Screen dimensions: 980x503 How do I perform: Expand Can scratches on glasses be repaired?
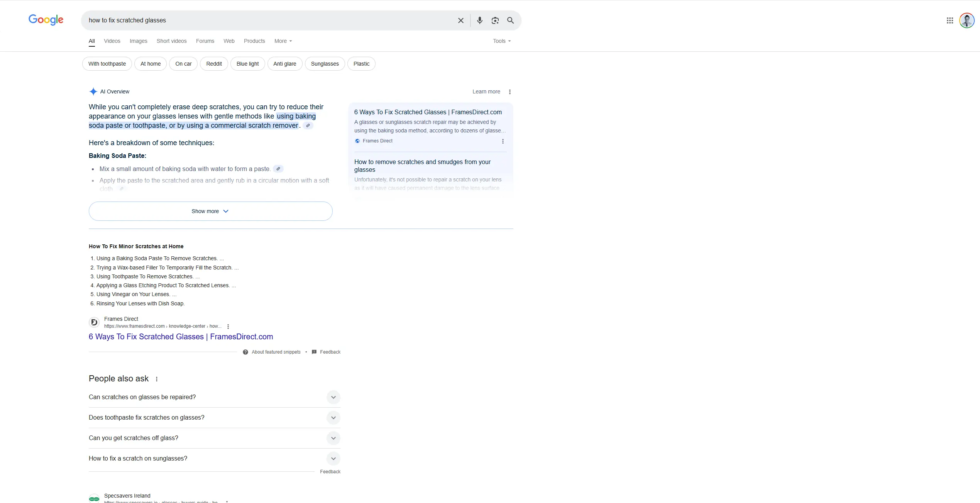click(x=214, y=397)
